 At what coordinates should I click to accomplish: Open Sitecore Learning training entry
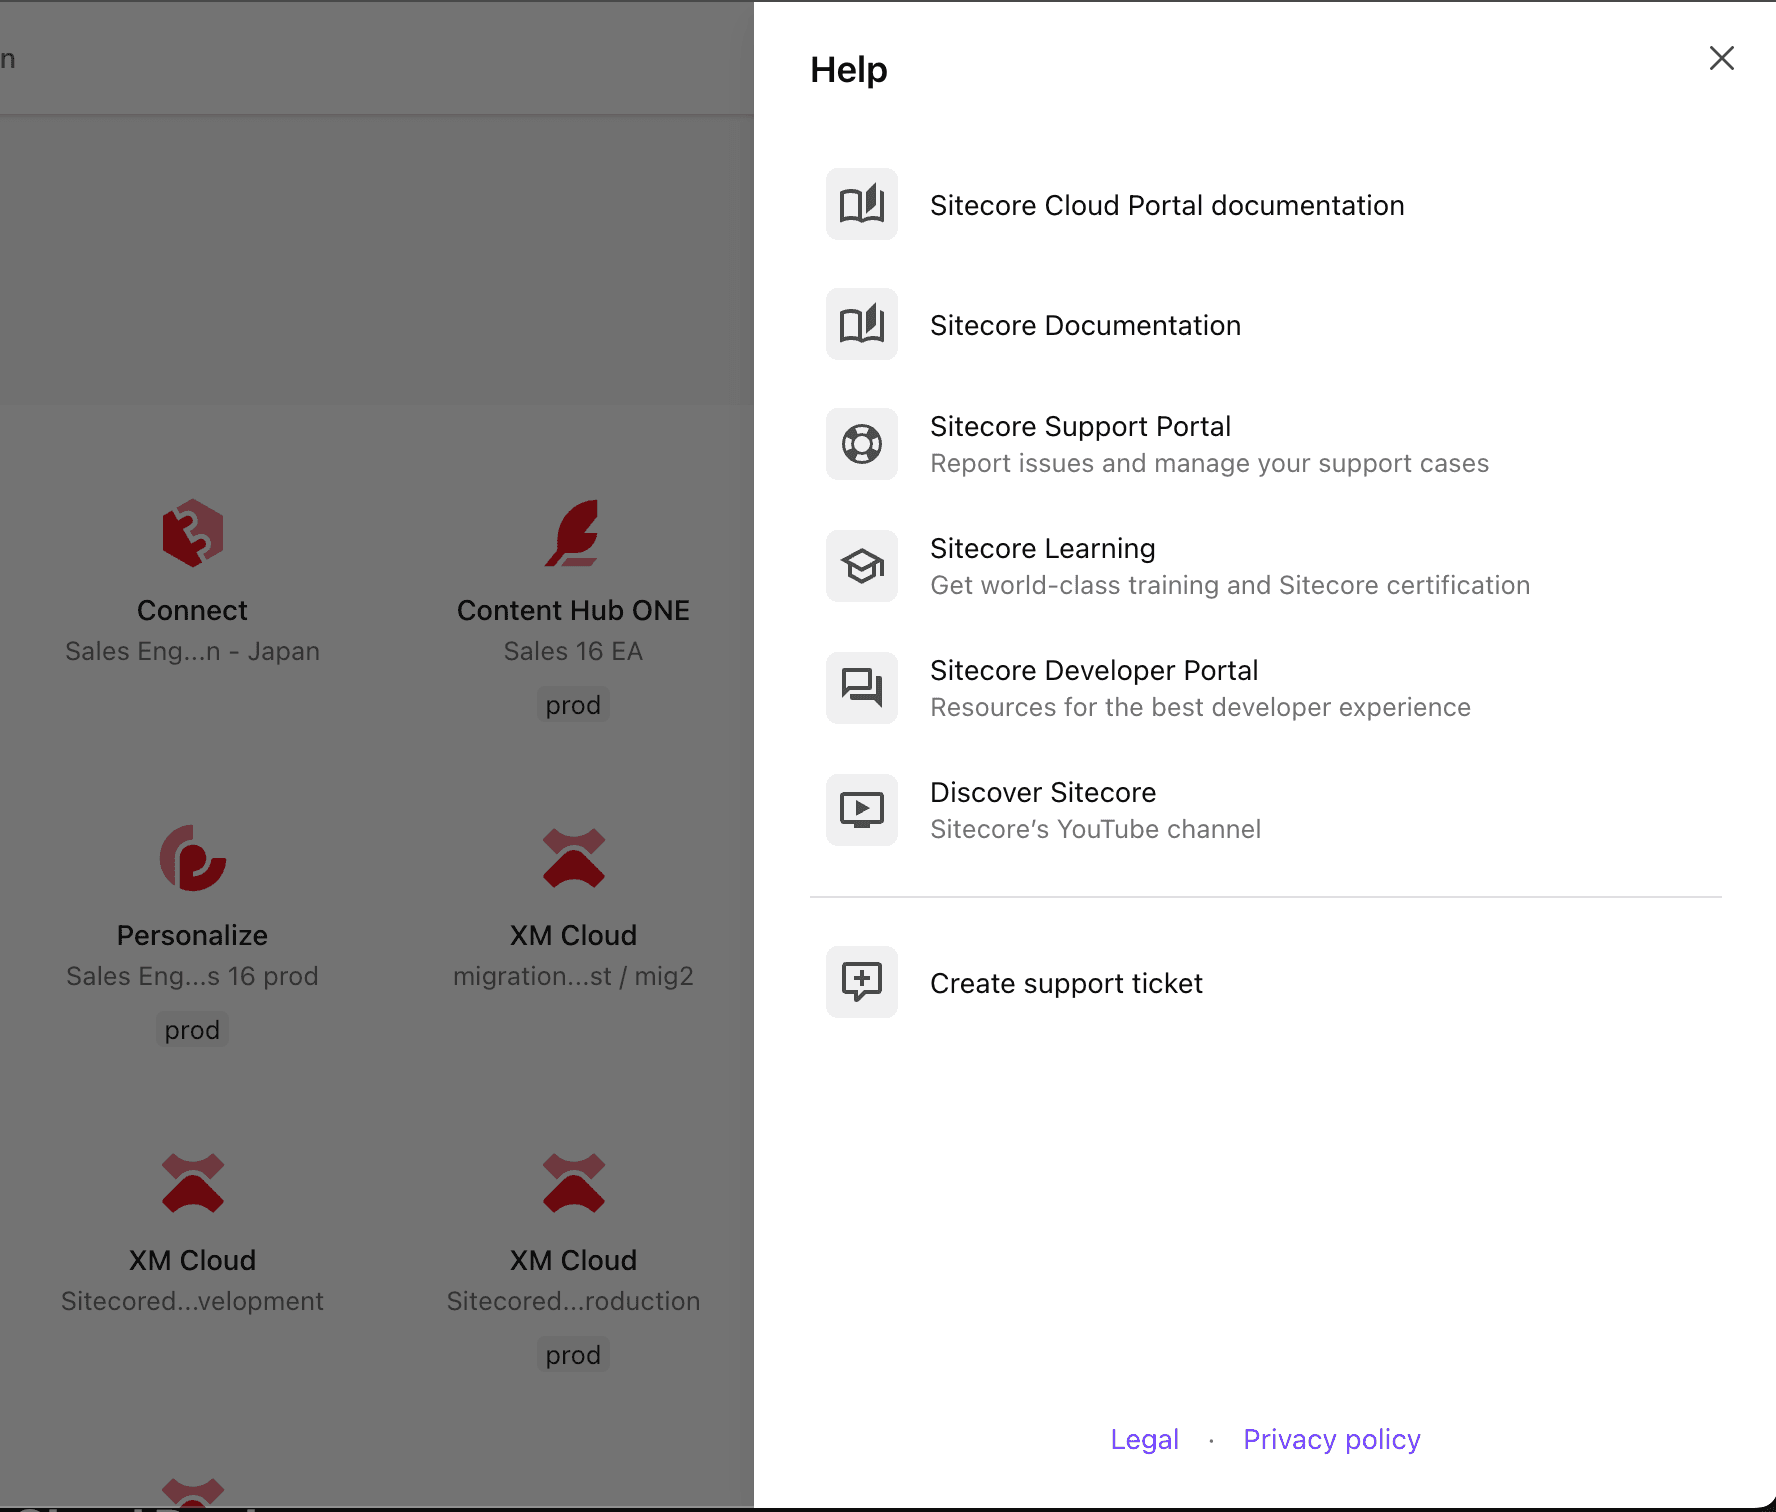coord(1042,548)
